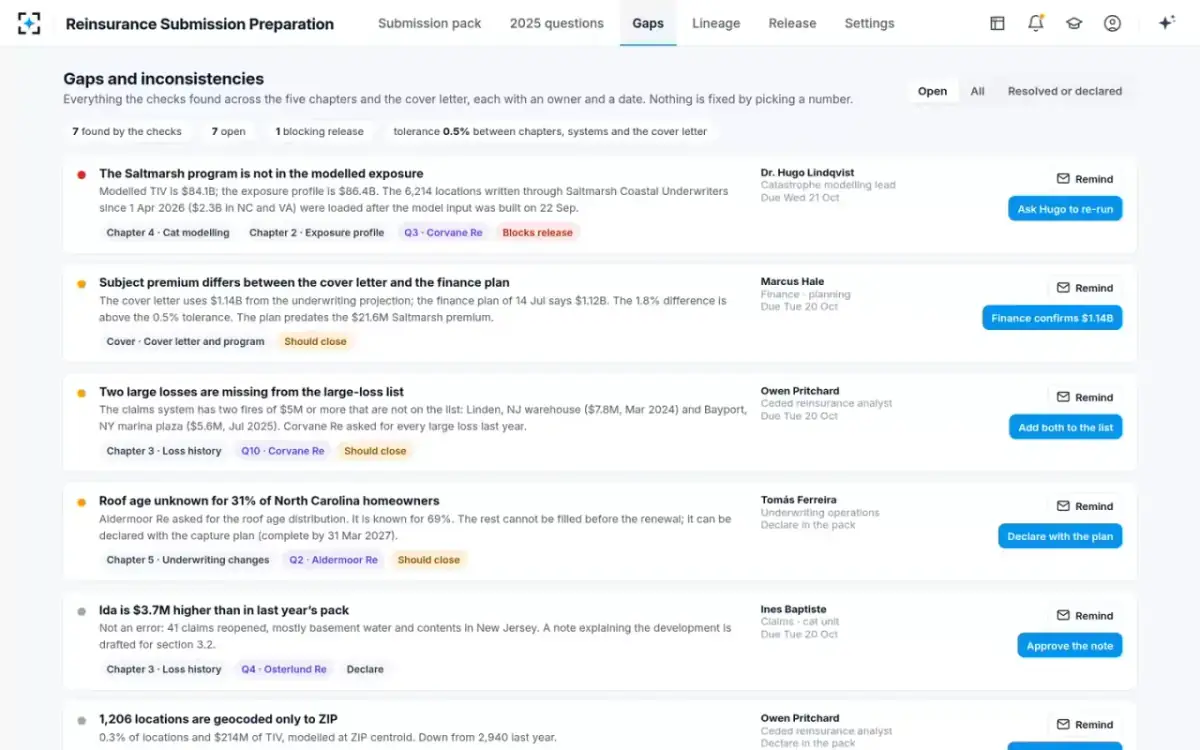Filter gaps to Open only
Screen dimensions: 1200x750
pos(932,91)
